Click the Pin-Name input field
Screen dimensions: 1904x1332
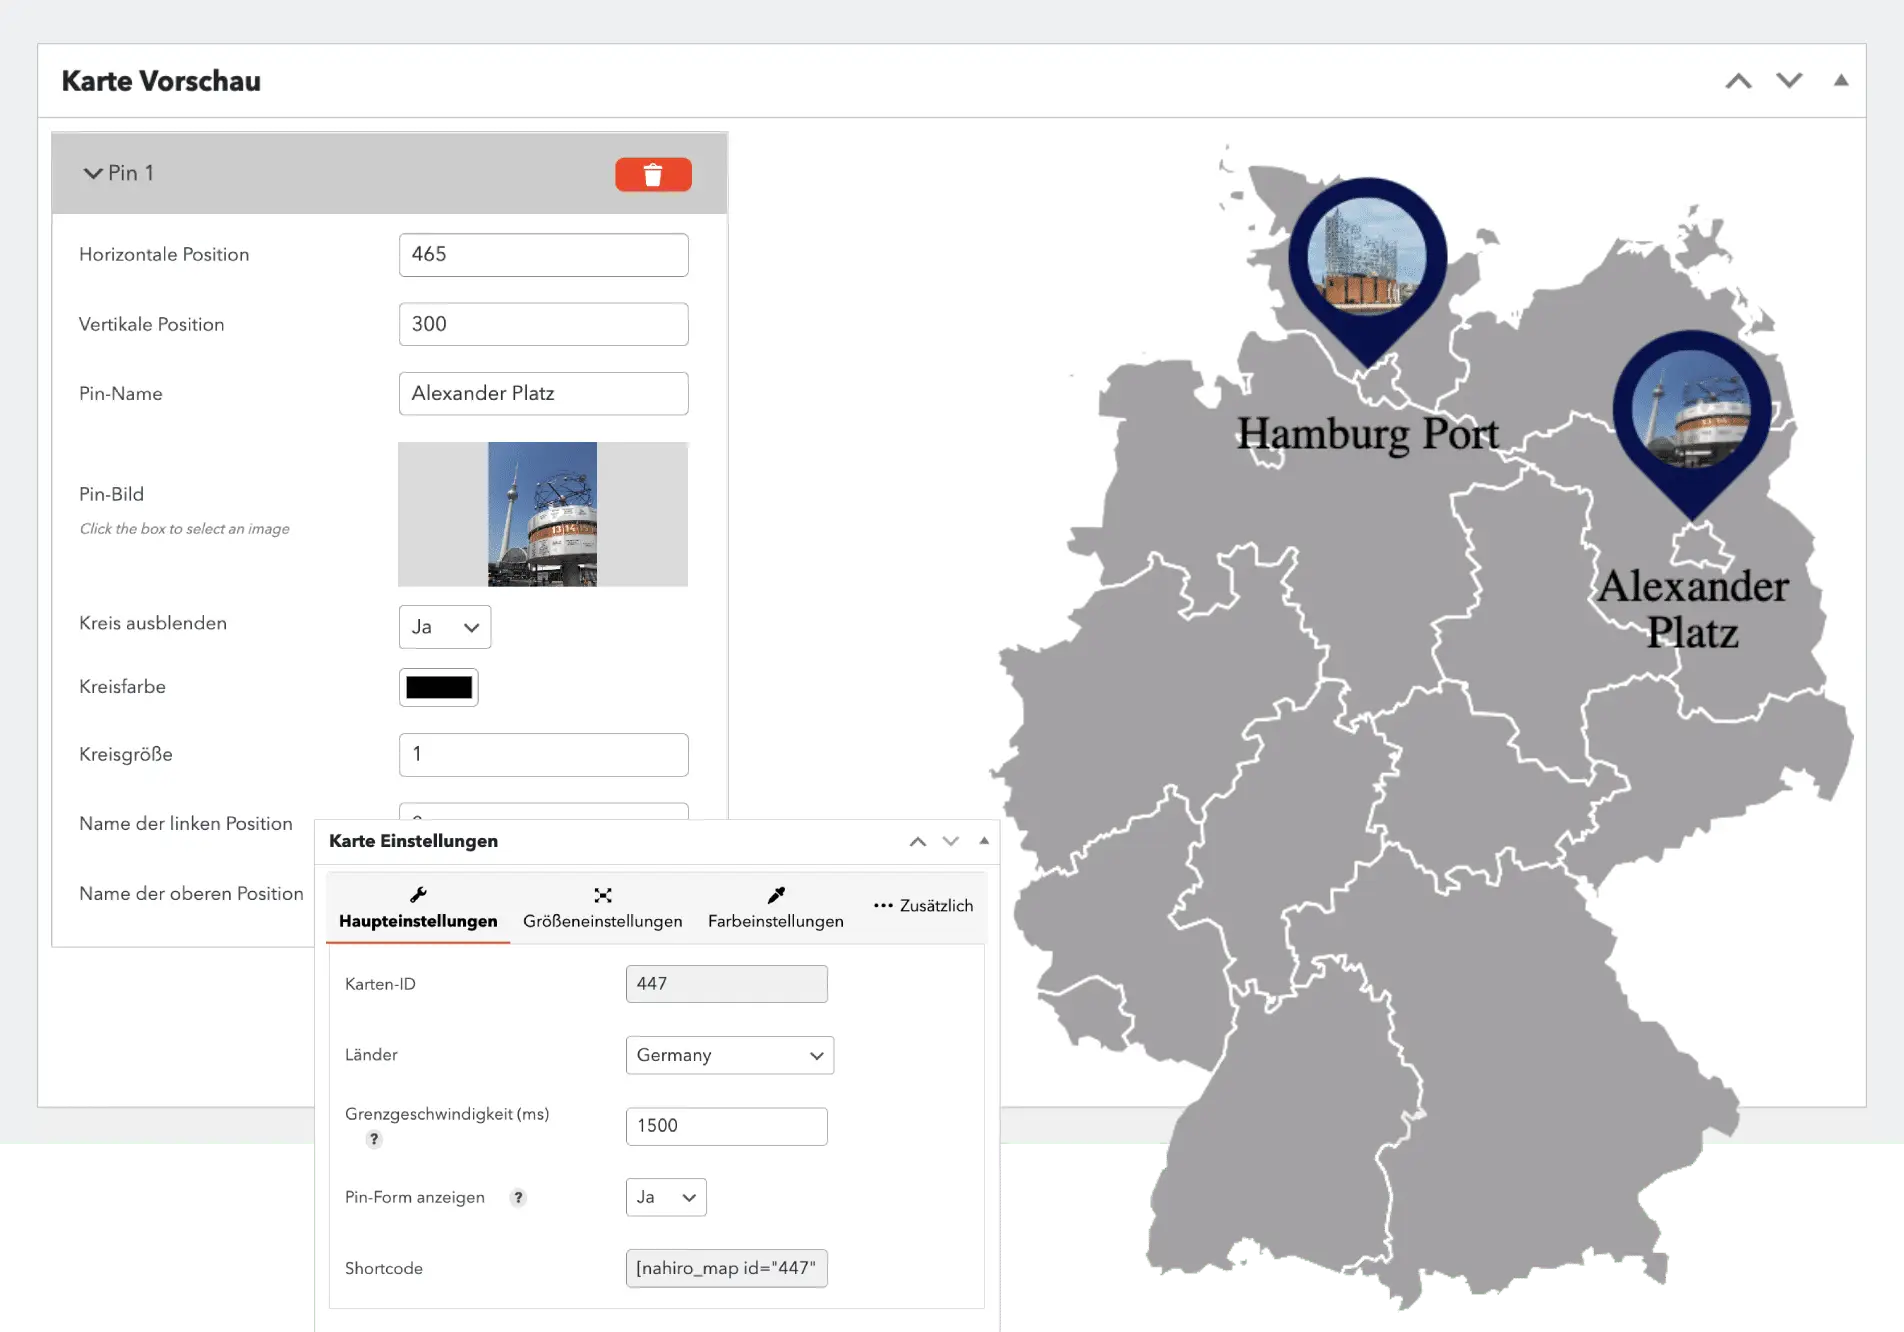543,394
